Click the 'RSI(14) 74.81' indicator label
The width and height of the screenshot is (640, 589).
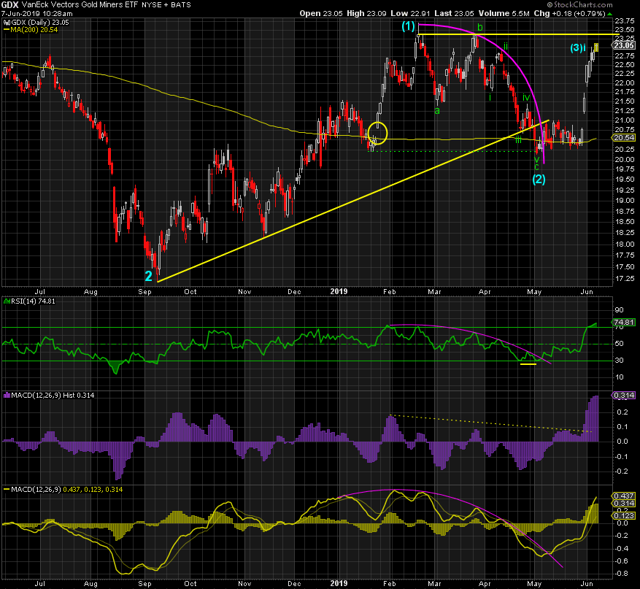point(29,301)
